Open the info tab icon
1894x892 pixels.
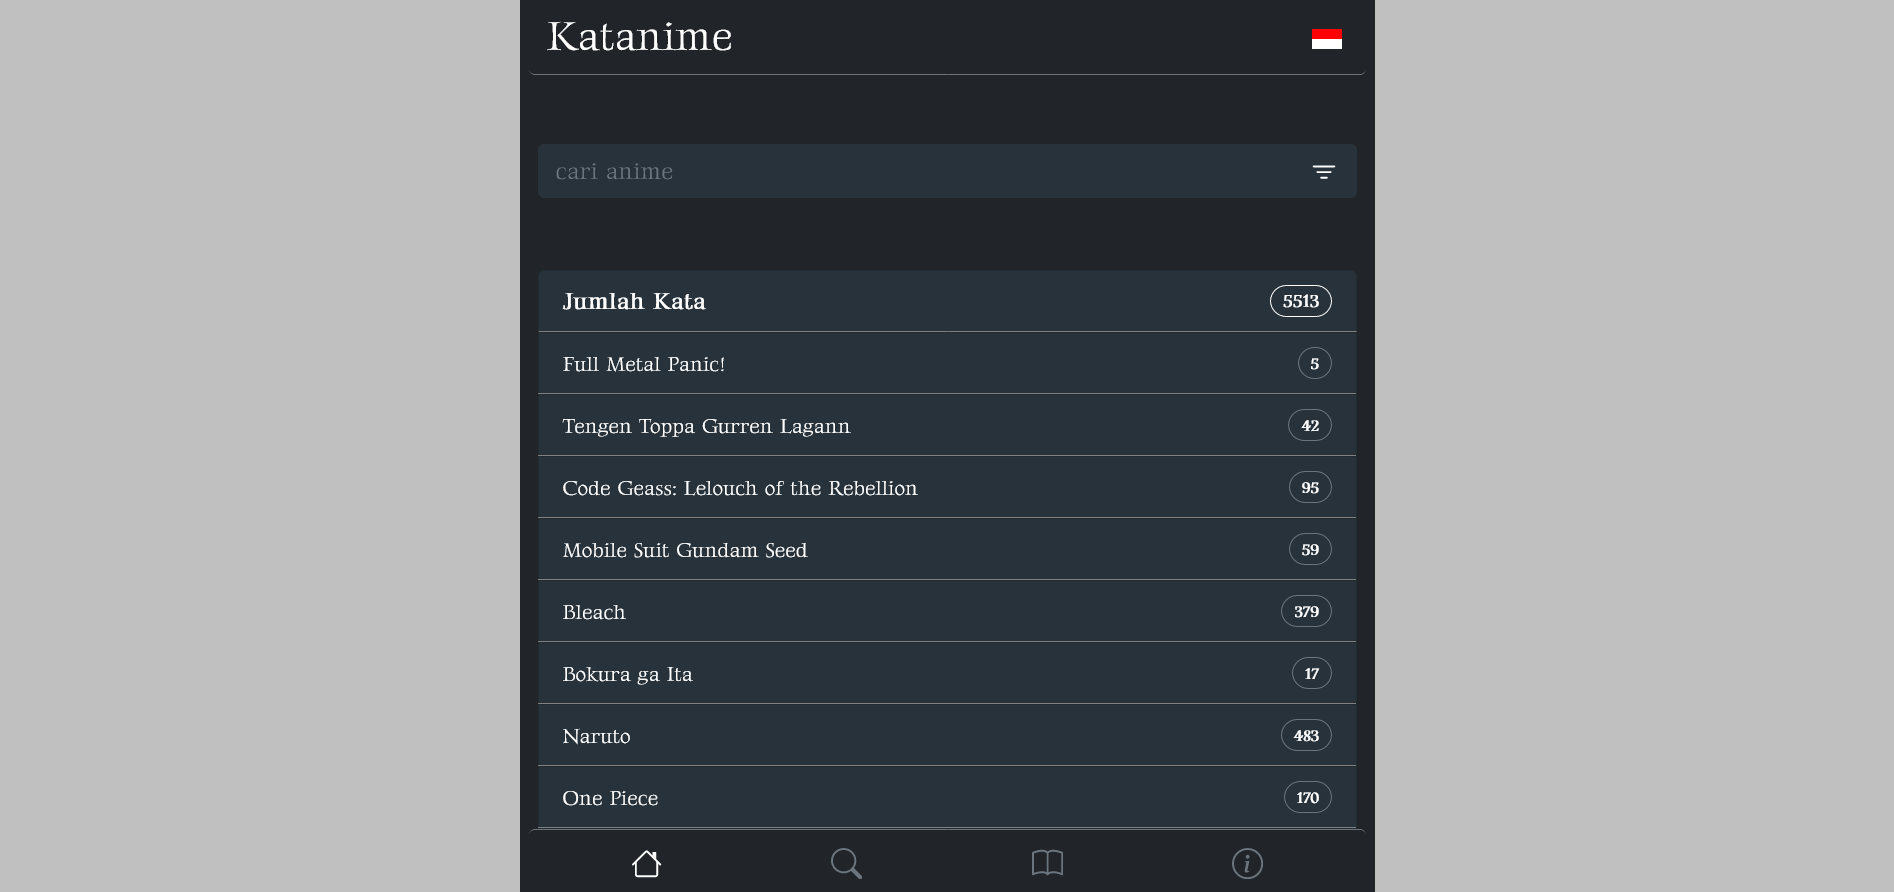[x=1247, y=863]
